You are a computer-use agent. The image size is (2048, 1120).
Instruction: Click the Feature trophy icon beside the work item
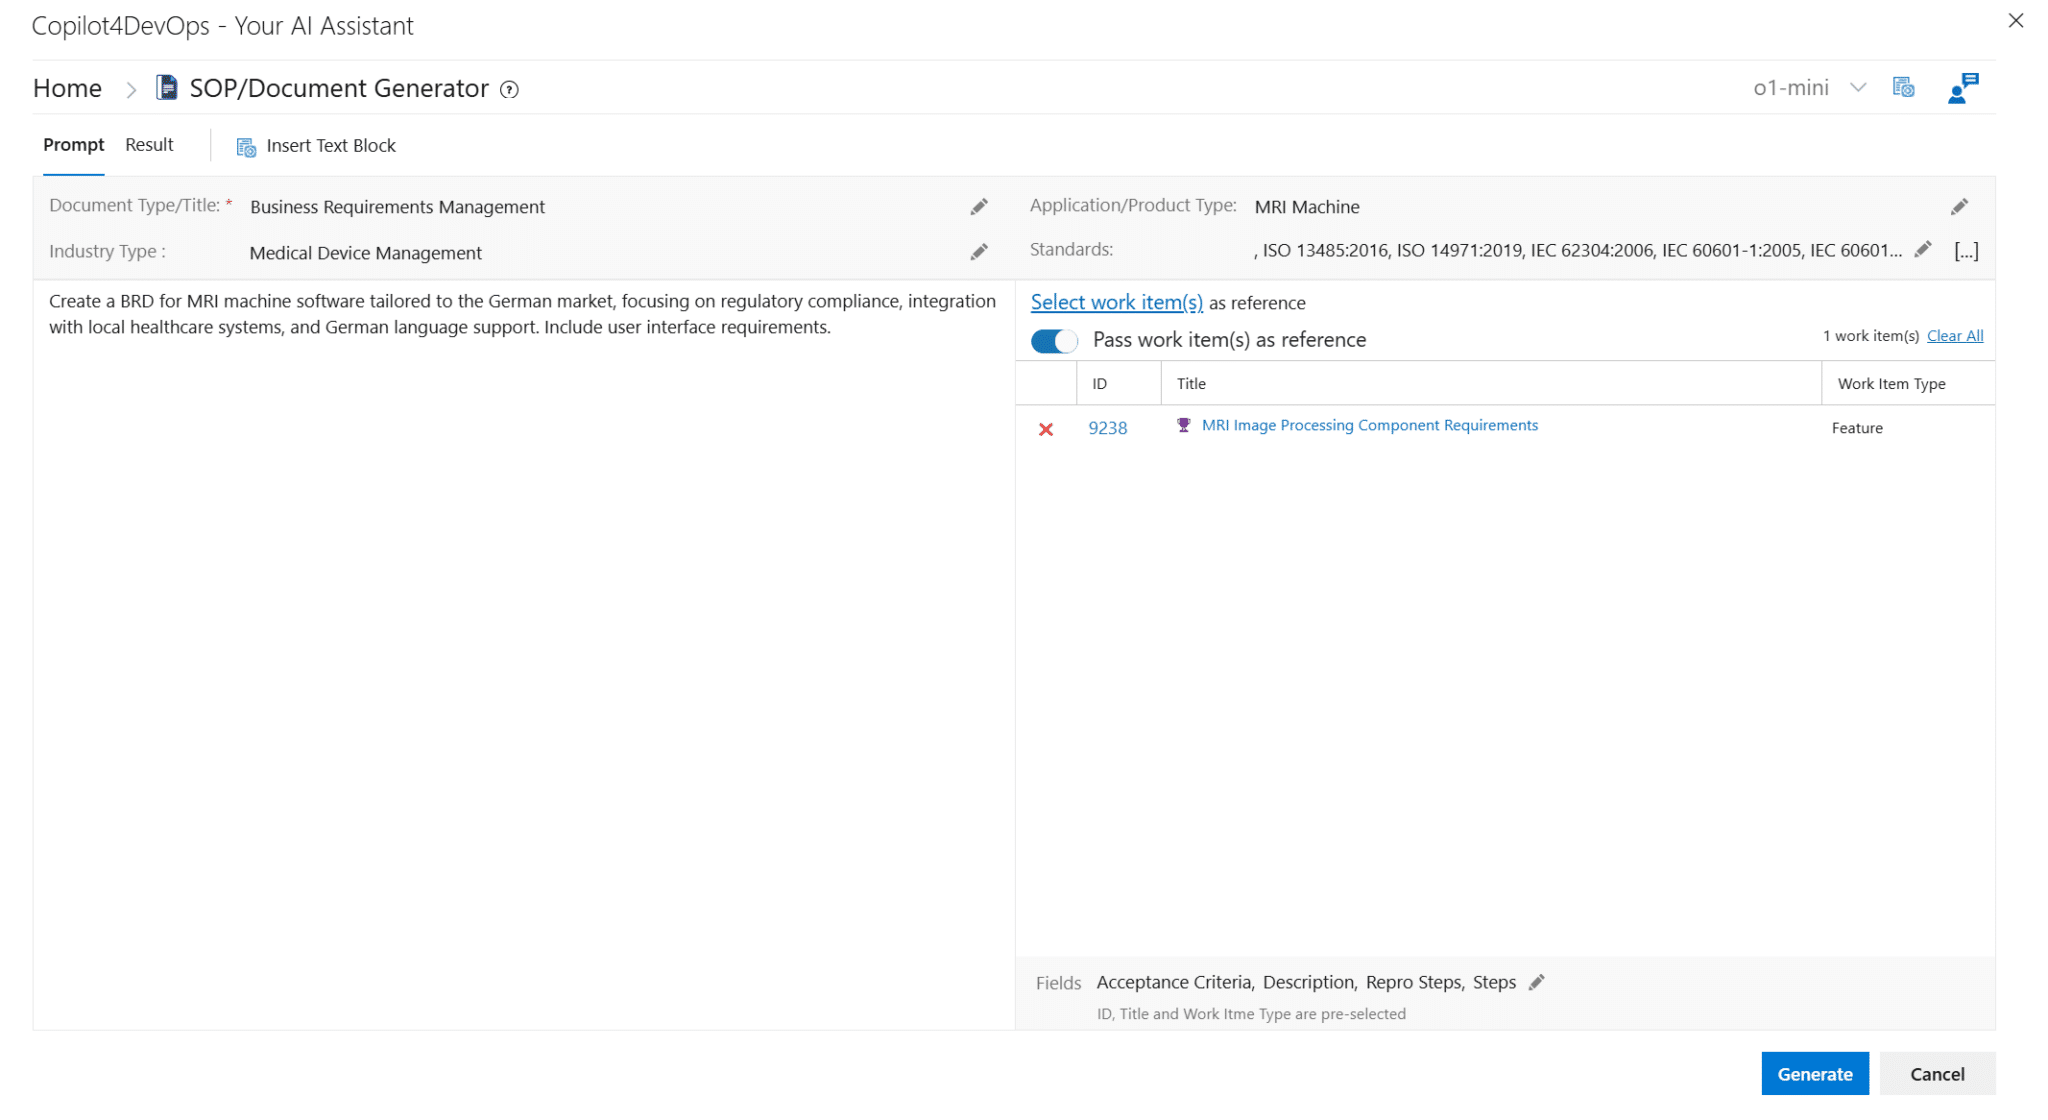[1183, 424]
